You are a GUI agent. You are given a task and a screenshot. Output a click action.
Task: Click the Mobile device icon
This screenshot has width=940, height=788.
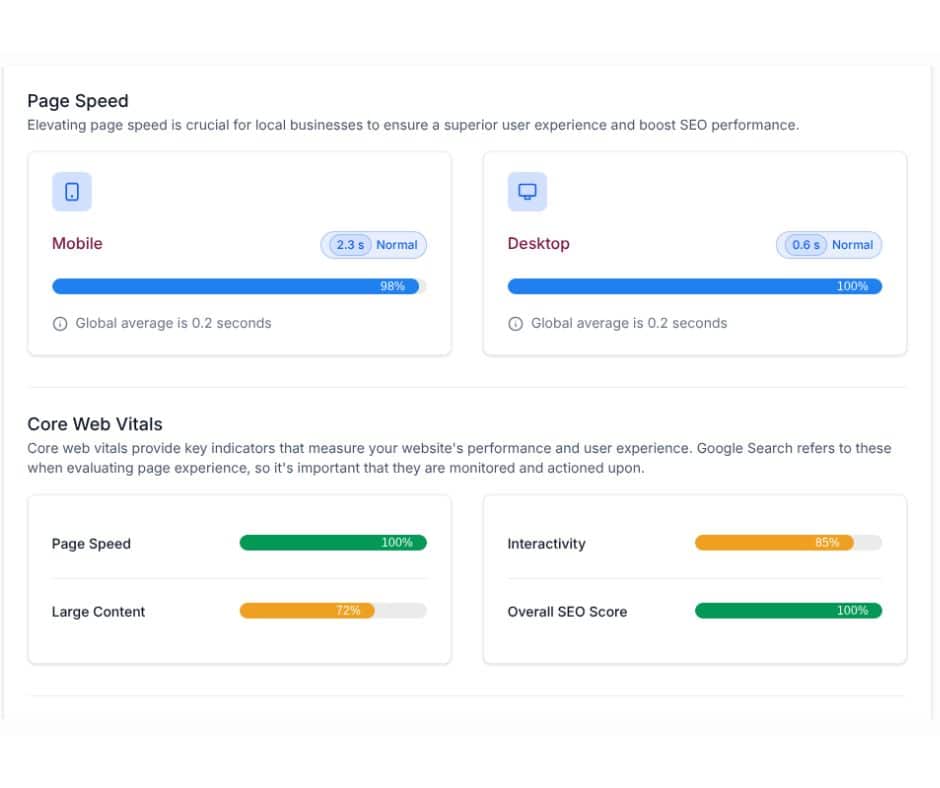coord(71,191)
